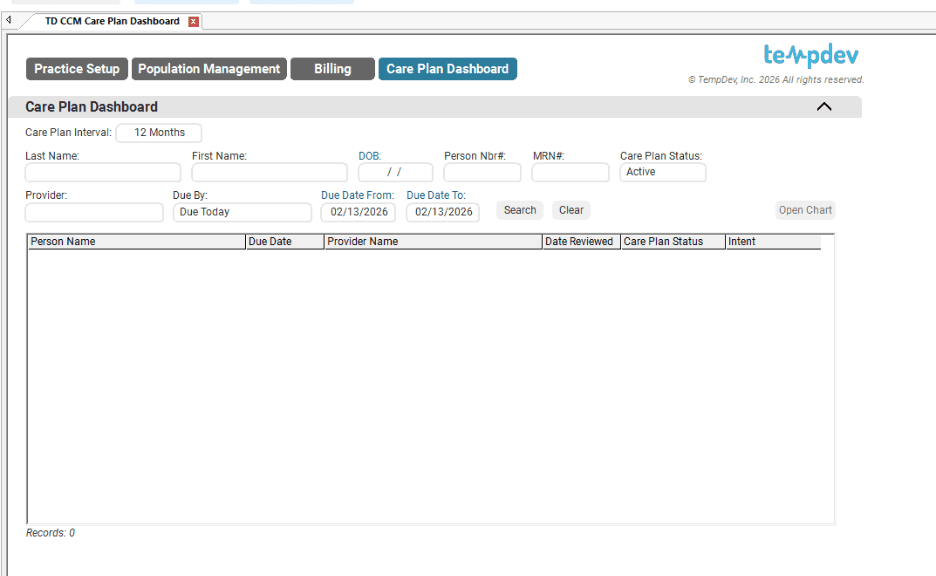
Task: Close the TD CCM Care Plan Dashboard tab
Action: (x=193, y=21)
